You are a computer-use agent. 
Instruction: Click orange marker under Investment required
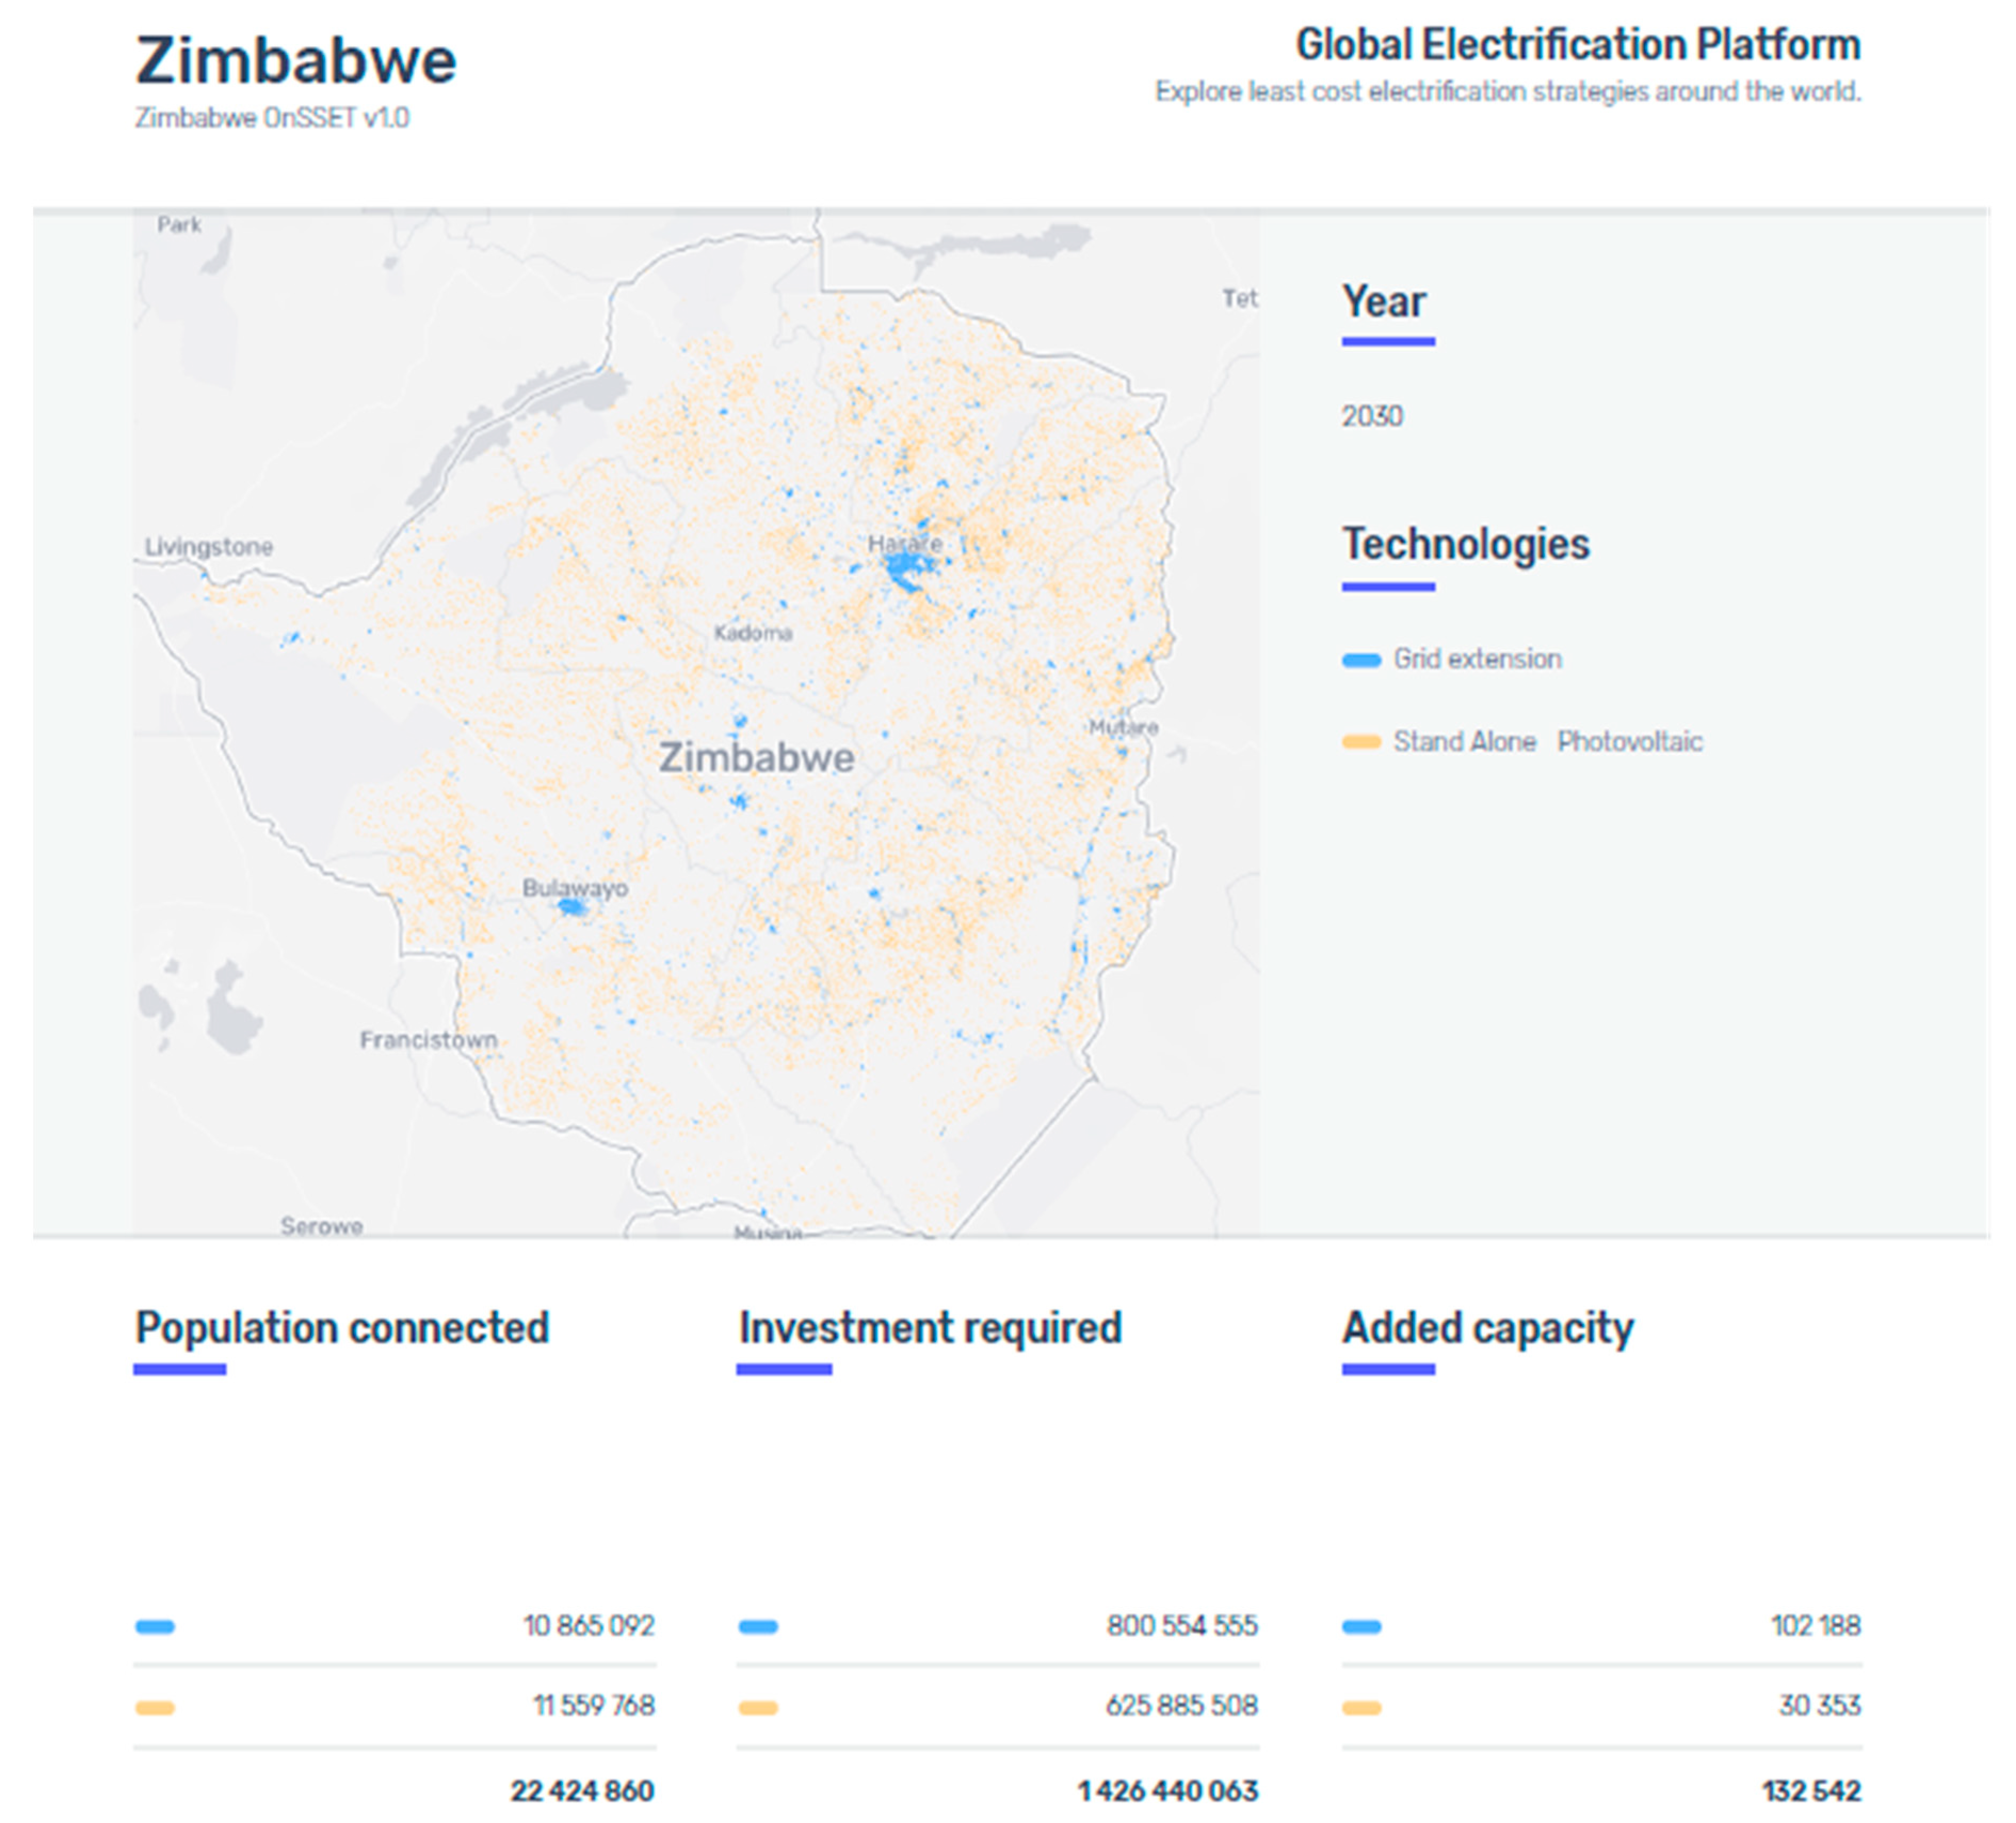(758, 1708)
